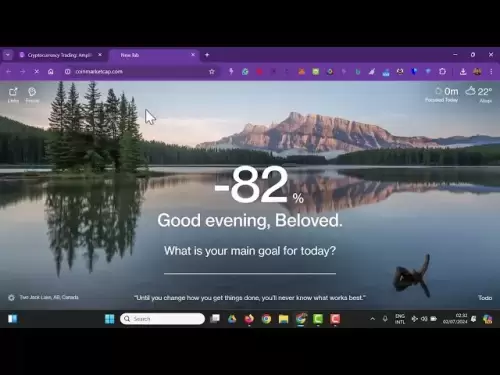500x375 pixels.
Task: Stop loading the page
Action: pos(37,72)
